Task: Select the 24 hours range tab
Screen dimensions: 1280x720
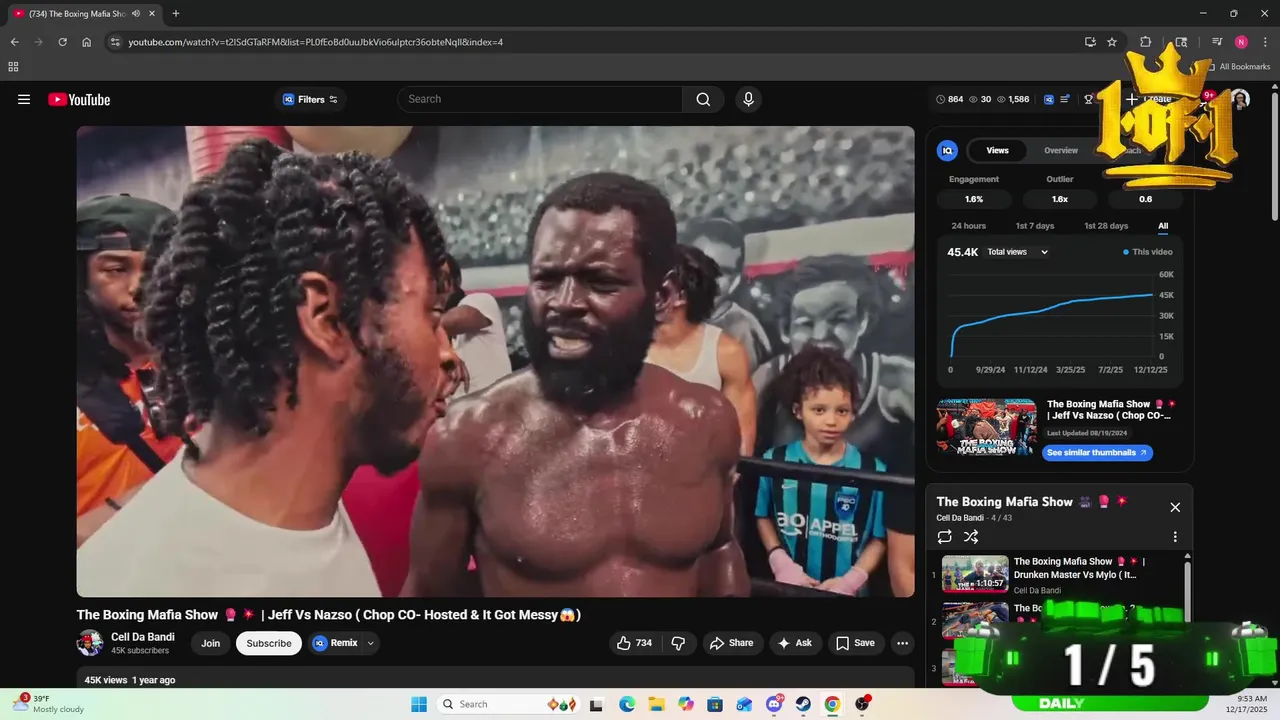Action: pyautogui.click(x=968, y=226)
